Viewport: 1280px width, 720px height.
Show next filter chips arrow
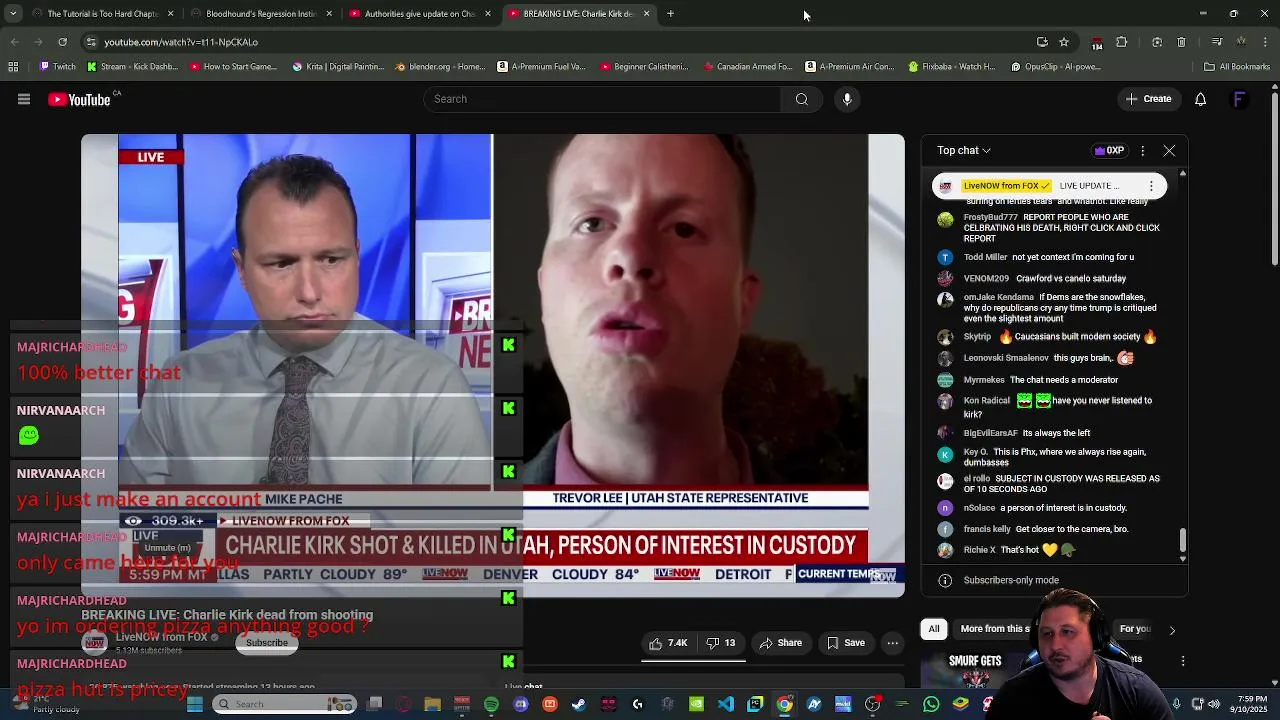1172,631
